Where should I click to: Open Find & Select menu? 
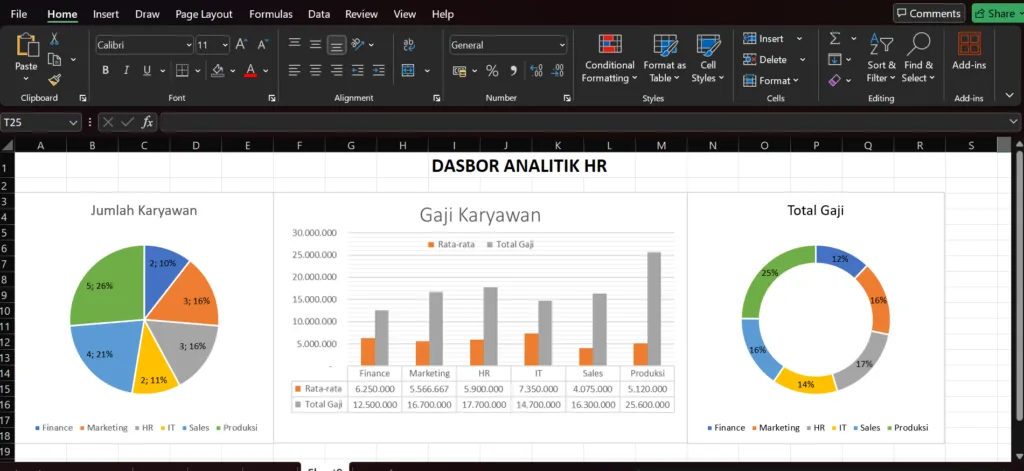[918, 59]
